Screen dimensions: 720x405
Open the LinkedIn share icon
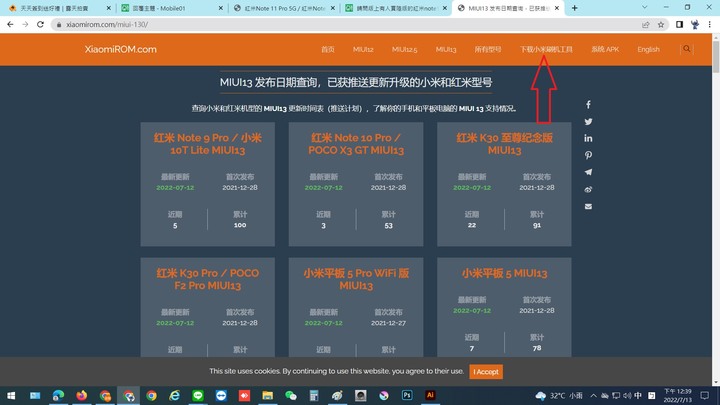point(588,138)
